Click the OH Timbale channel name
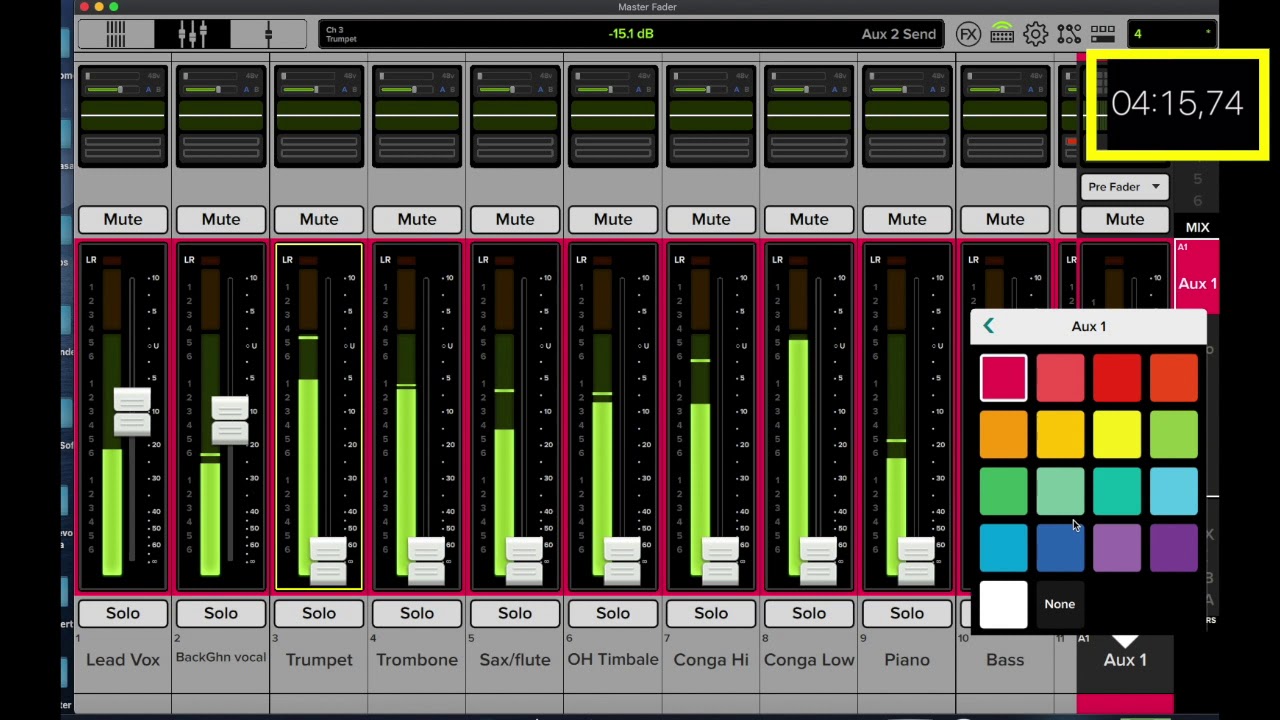Image resolution: width=1280 pixels, height=720 pixels. coord(613,660)
